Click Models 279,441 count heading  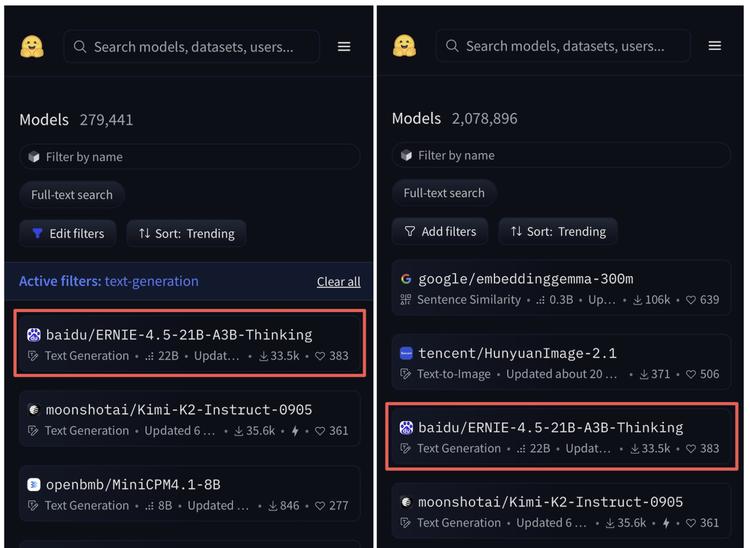coord(77,120)
